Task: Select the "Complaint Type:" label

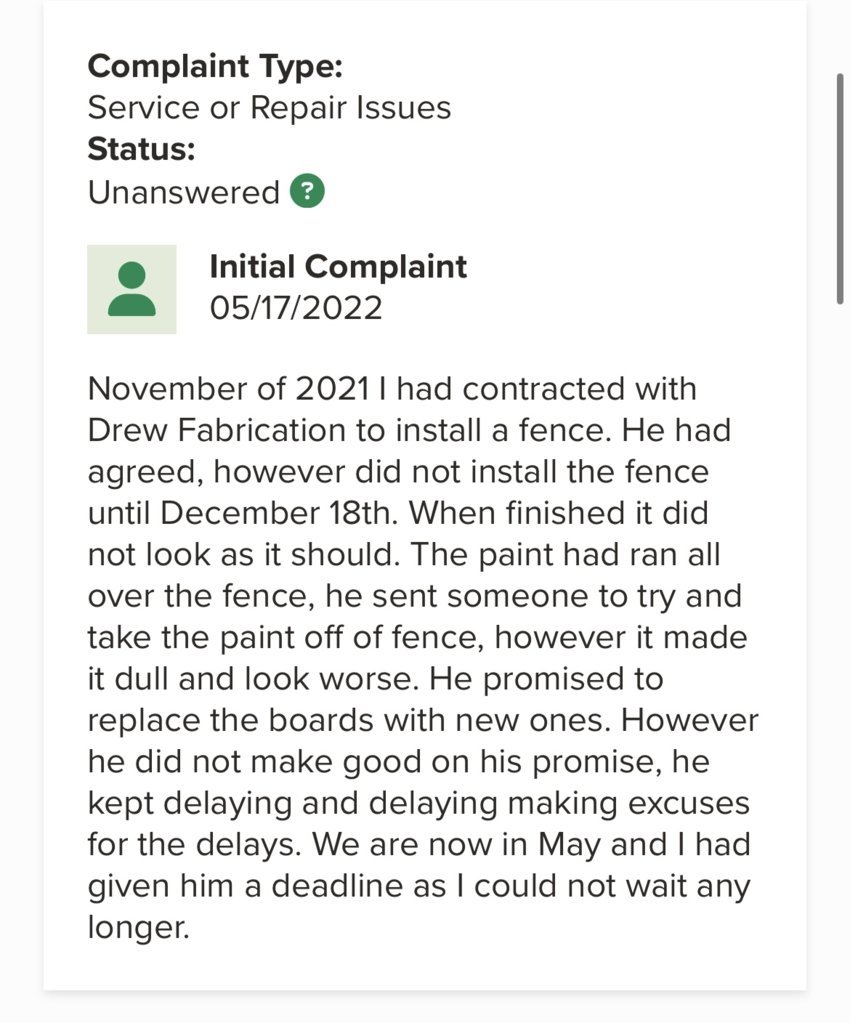Action: pos(215,66)
